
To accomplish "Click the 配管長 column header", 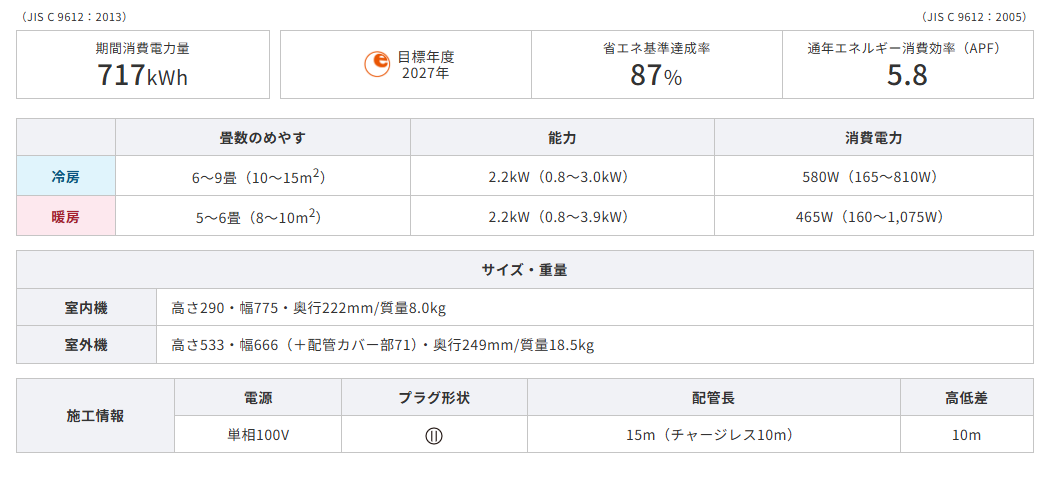I will [x=714, y=398].
